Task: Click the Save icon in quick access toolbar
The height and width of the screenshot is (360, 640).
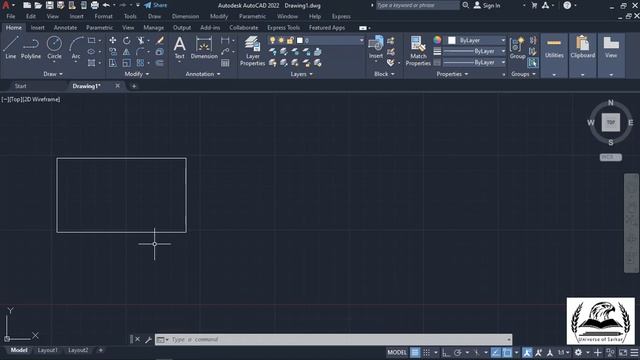Action: click(49, 5)
